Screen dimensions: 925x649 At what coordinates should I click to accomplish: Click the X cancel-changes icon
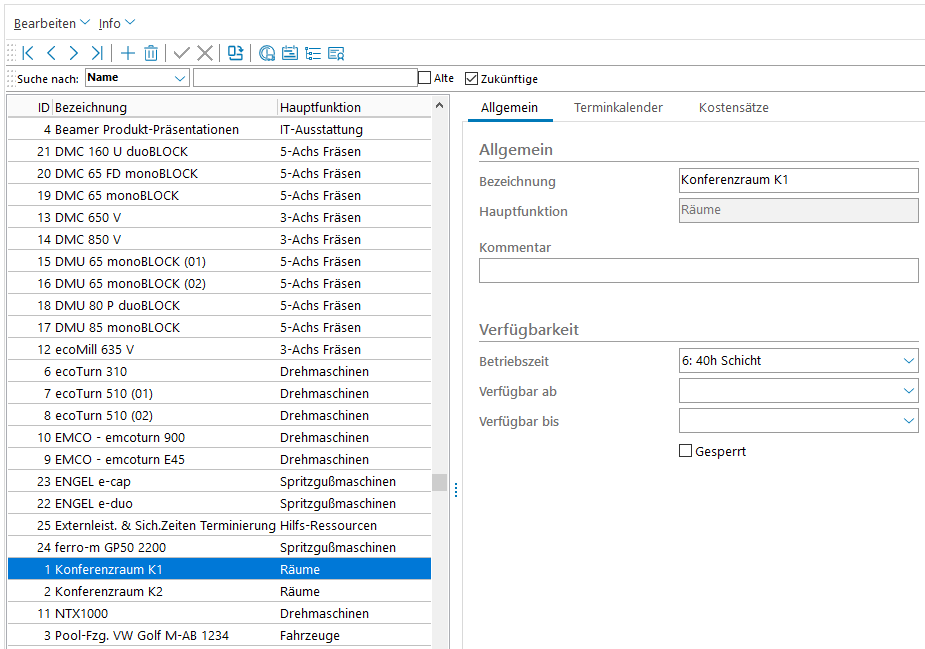pos(204,53)
